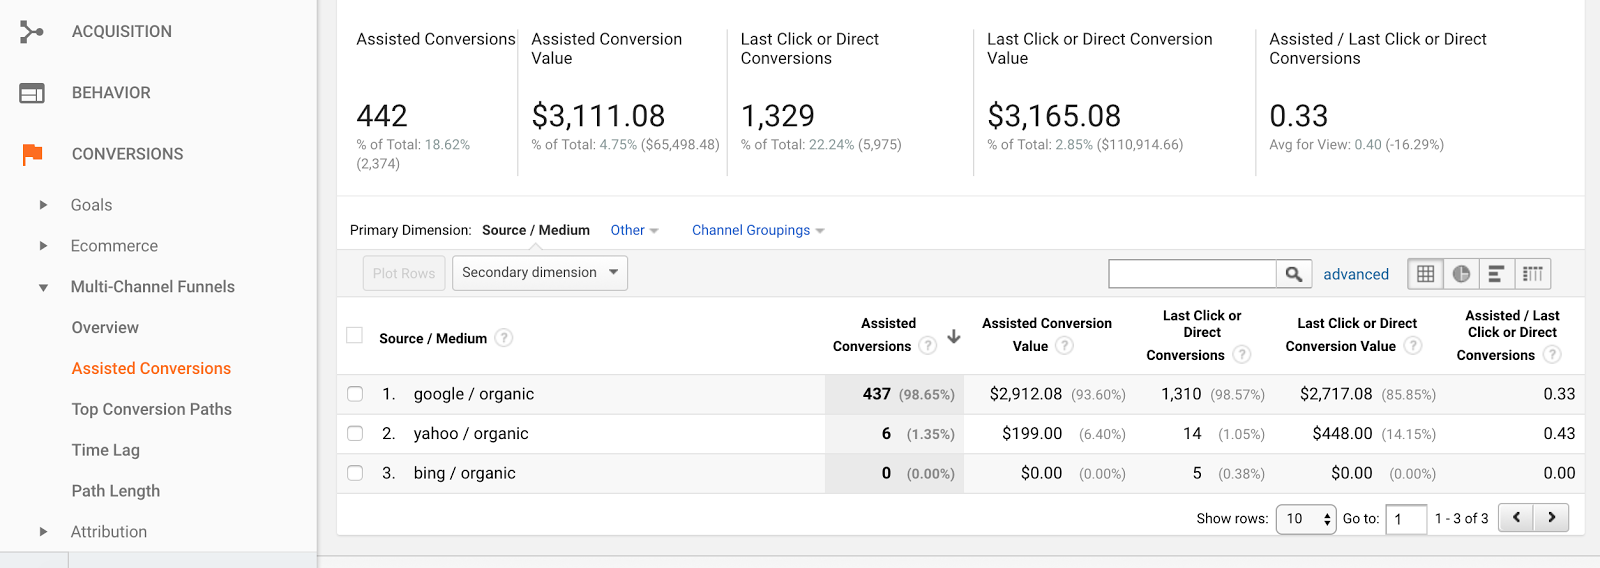
Task: Open the Show rows dropdown
Action: point(1305,519)
